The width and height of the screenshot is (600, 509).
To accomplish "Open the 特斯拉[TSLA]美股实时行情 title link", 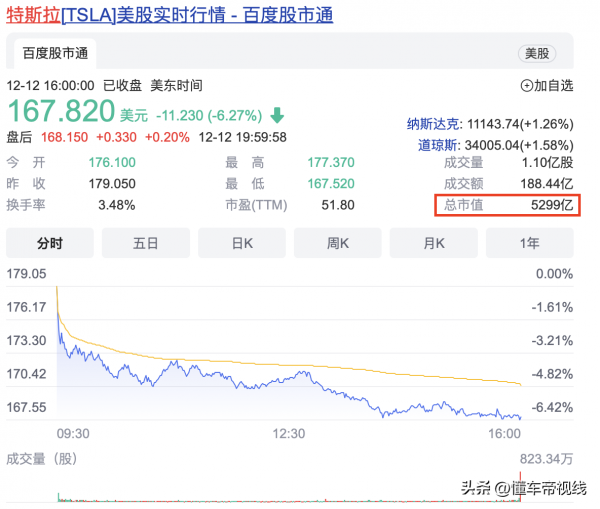I will [170, 16].
